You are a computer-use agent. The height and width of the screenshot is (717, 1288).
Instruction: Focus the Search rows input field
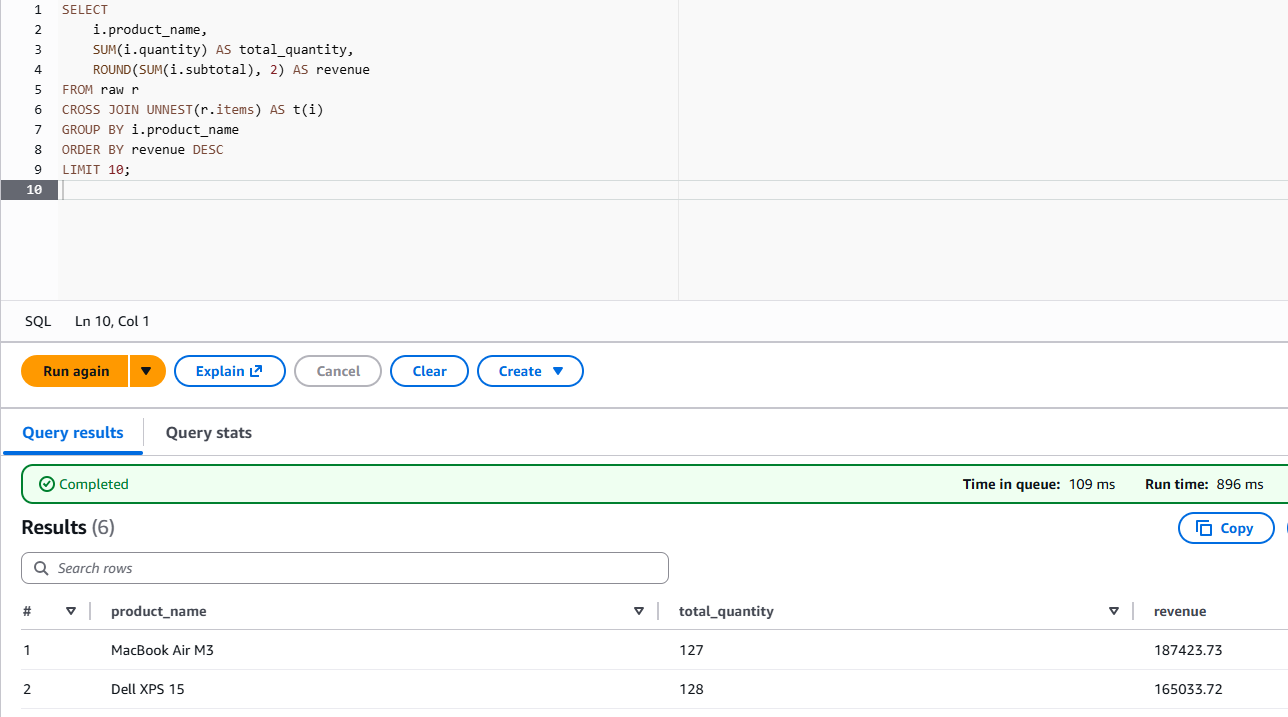[x=350, y=568]
